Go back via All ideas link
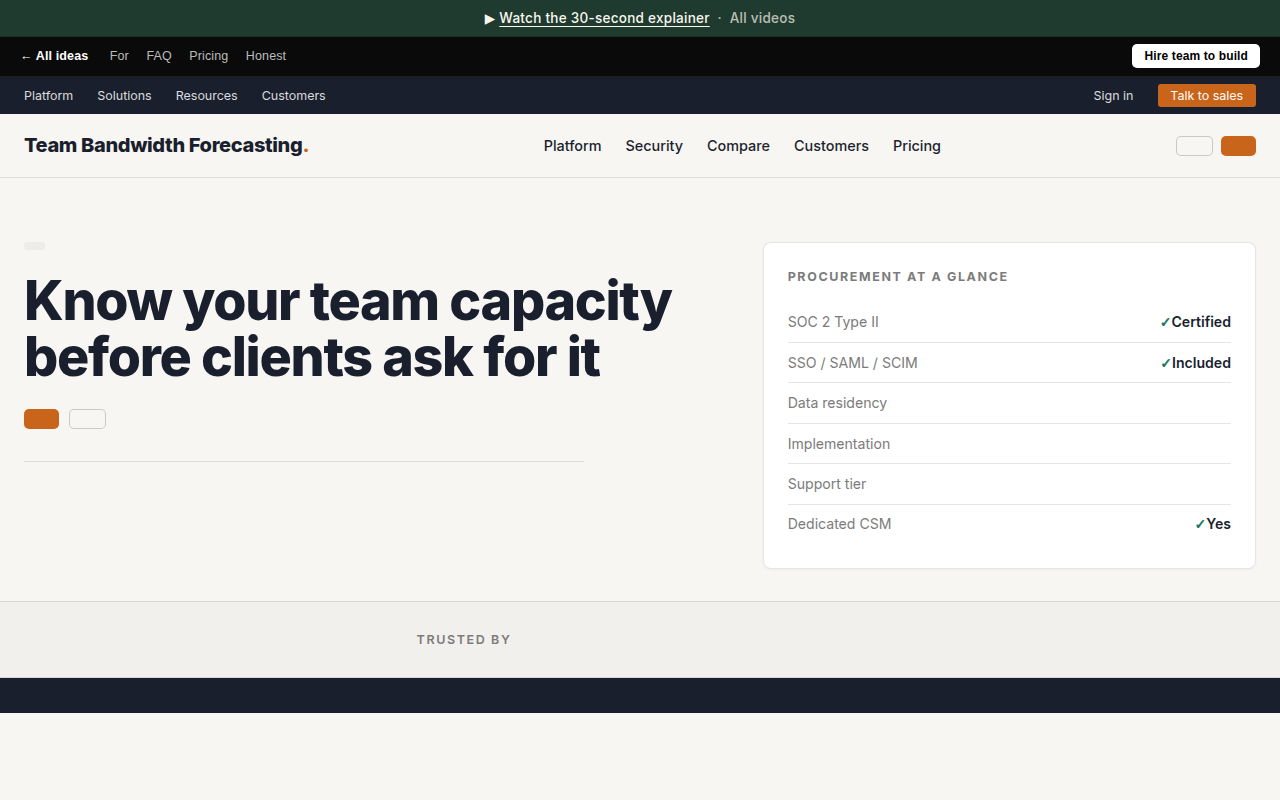Screen dimensions: 1280x800 [55, 56]
